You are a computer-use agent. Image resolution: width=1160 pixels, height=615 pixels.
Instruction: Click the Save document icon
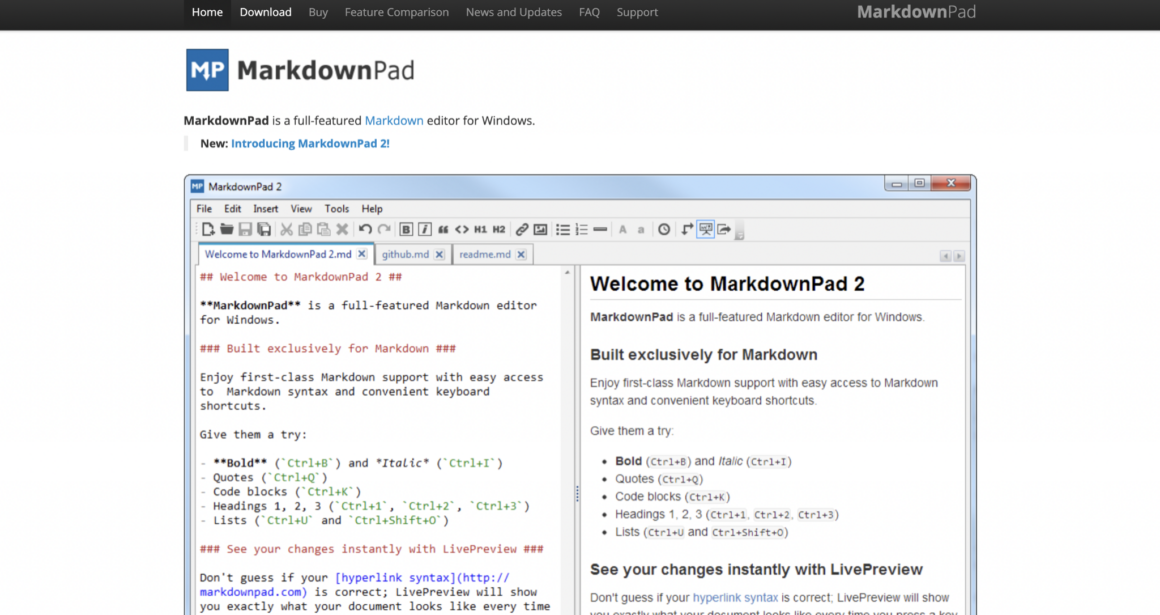click(x=245, y=229)
